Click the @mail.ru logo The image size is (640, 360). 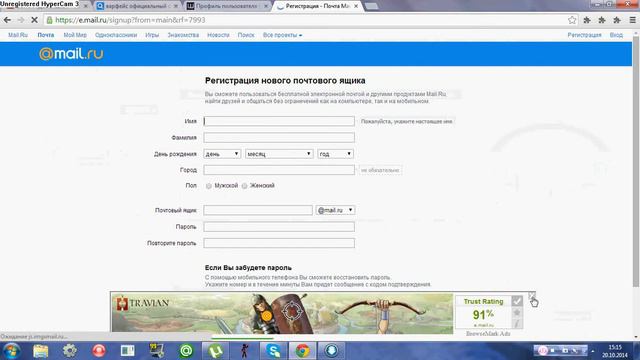[x=71, y=54]
